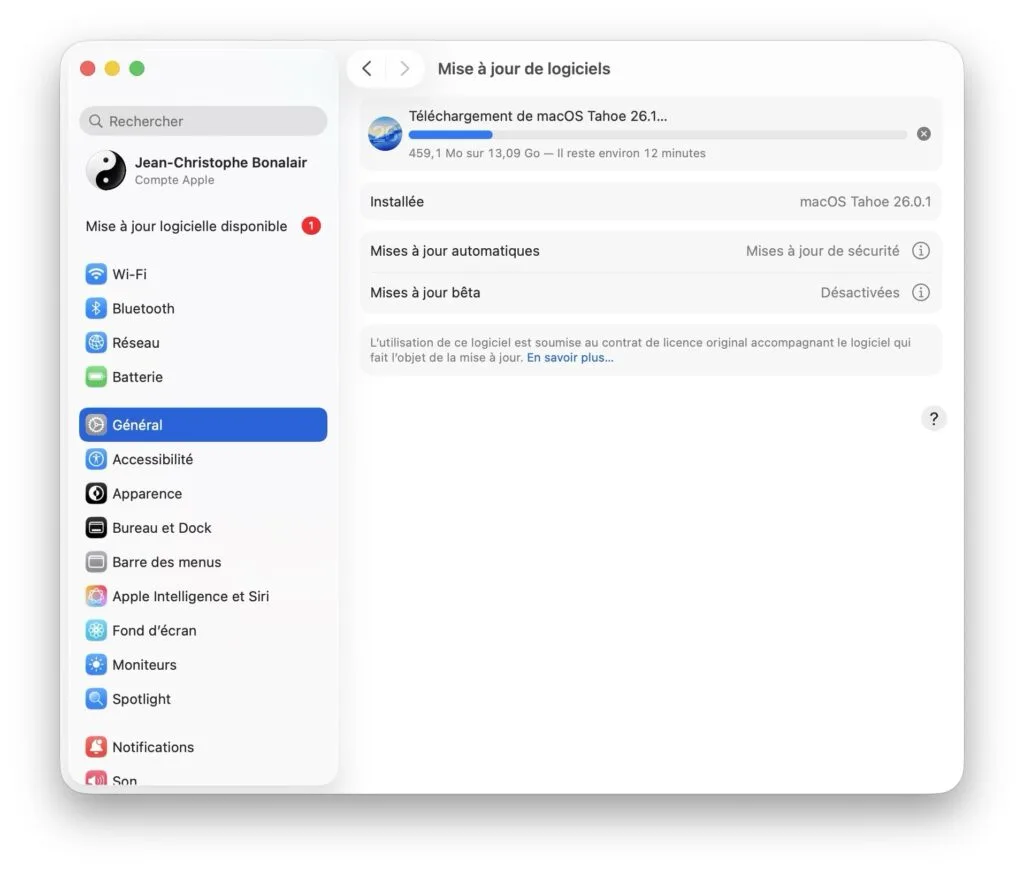Open Accessibilité settings
The height and width of the screenshot is (873, 1024).
(96, 459)
